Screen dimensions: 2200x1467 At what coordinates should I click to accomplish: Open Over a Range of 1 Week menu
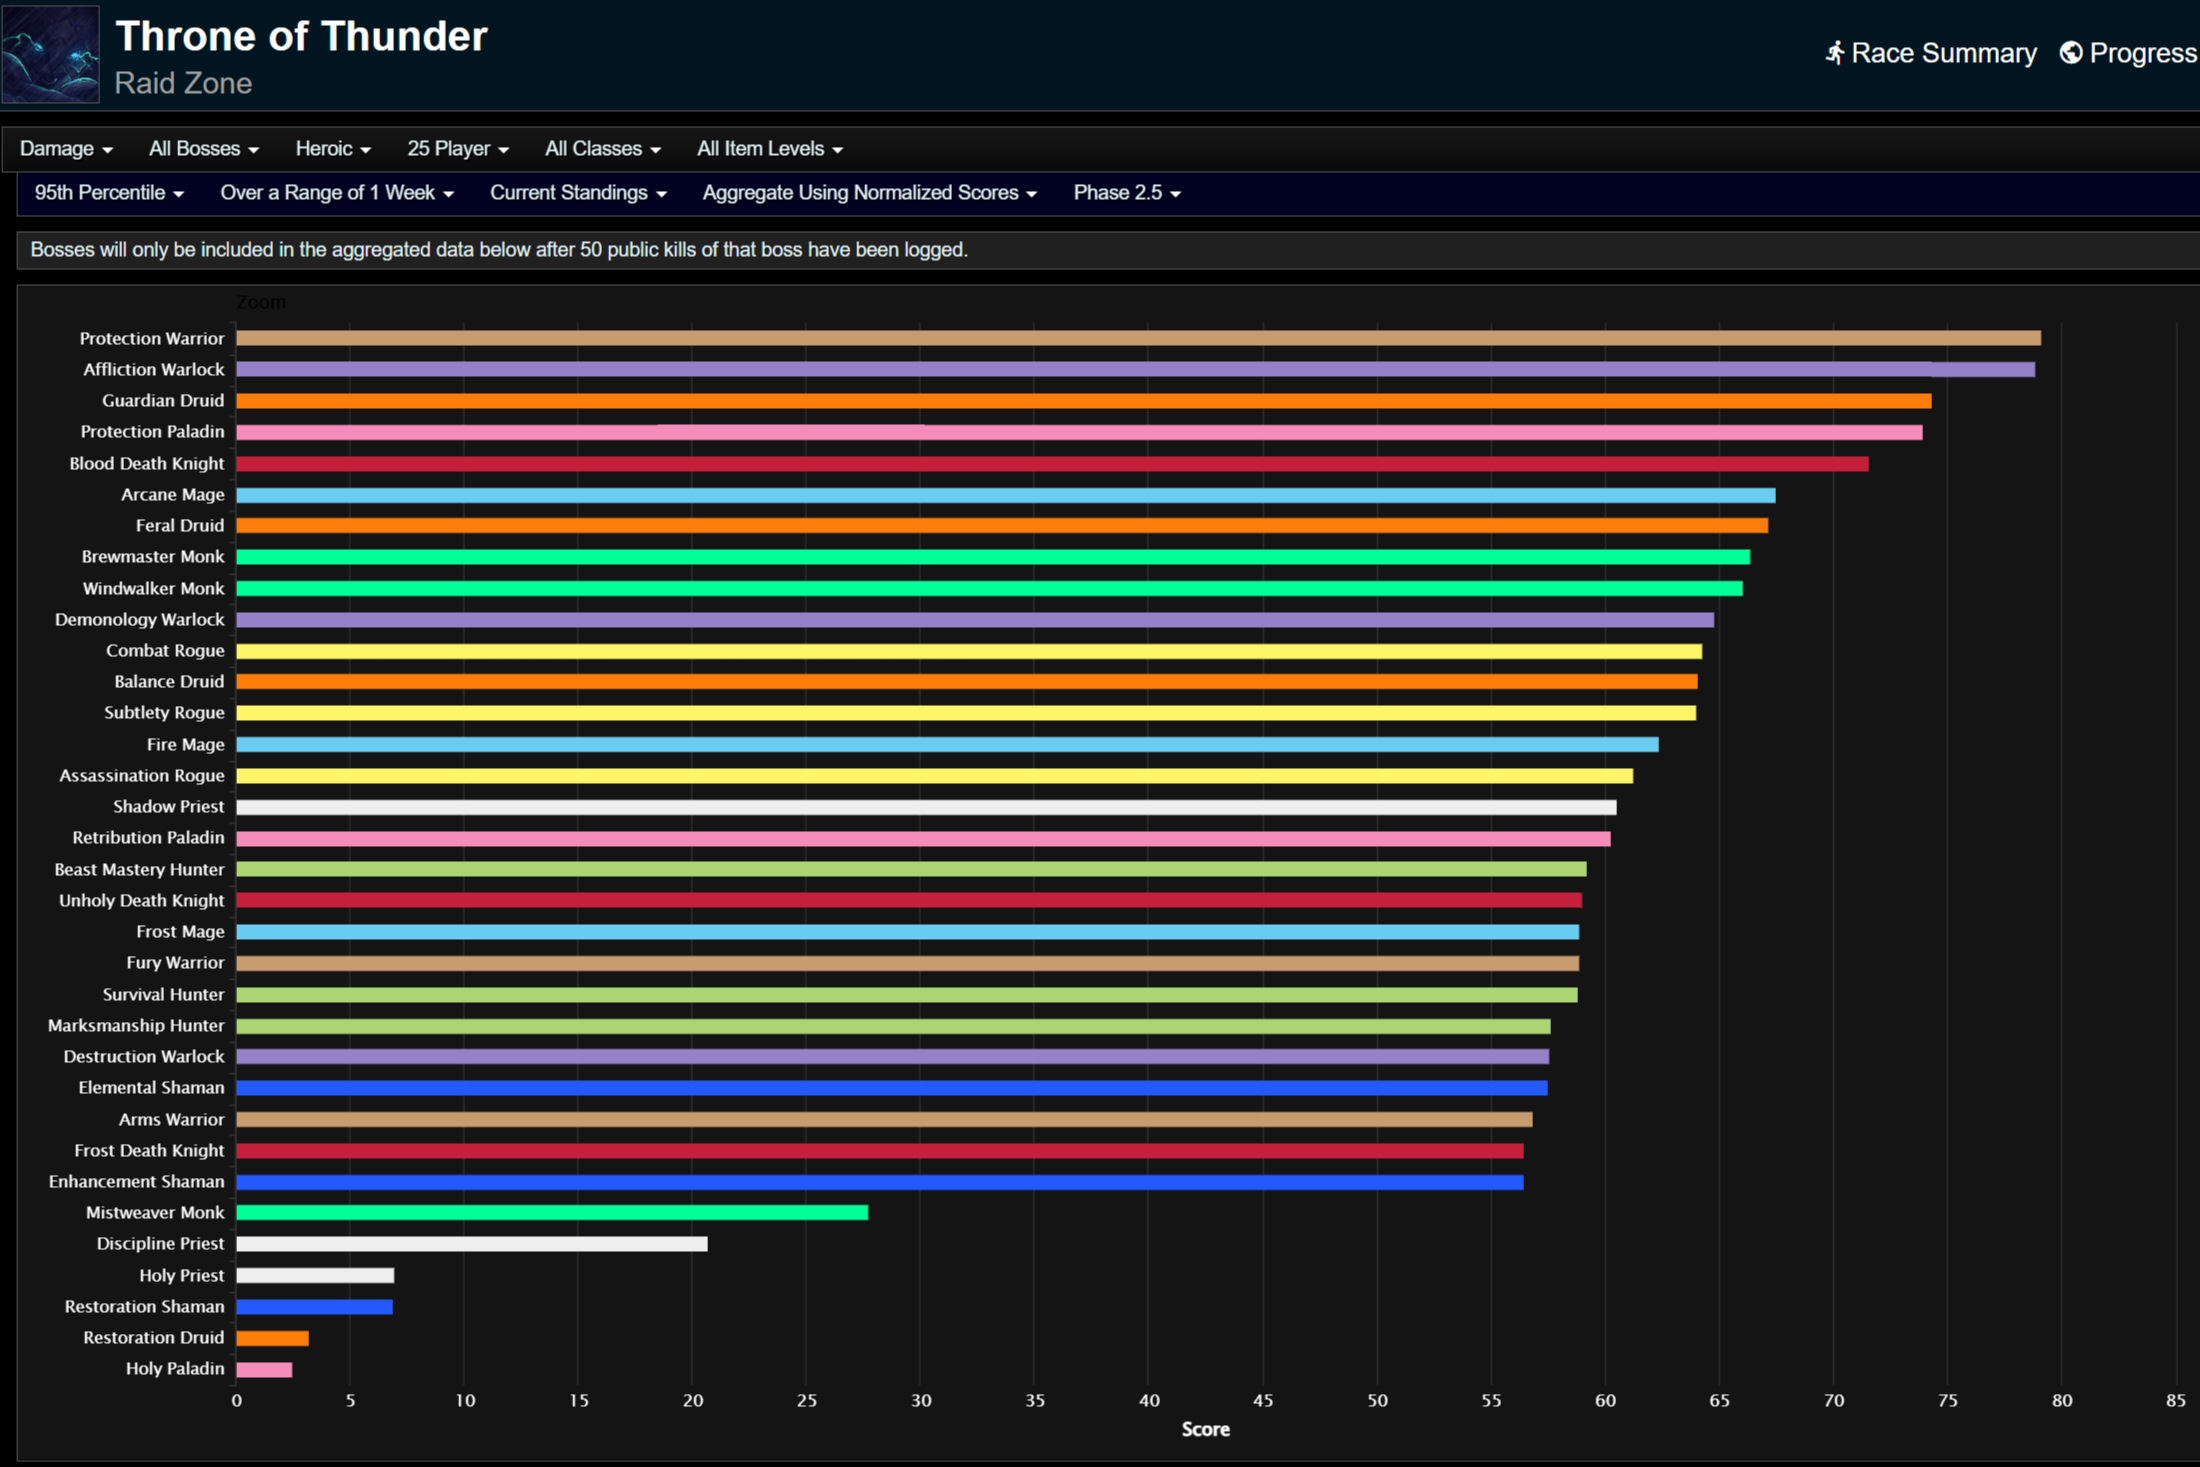point(337,193)
